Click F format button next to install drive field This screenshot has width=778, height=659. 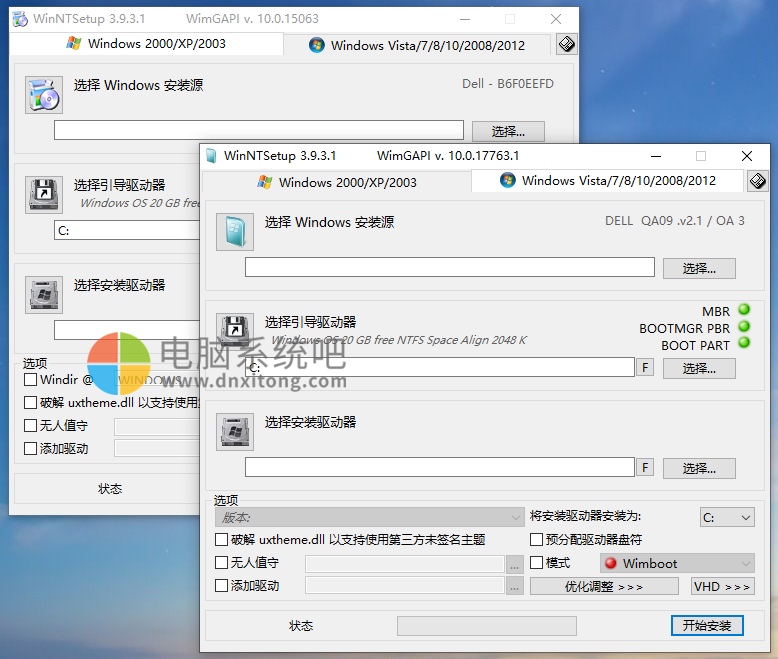pyautogui.click(x=645, y=467)
